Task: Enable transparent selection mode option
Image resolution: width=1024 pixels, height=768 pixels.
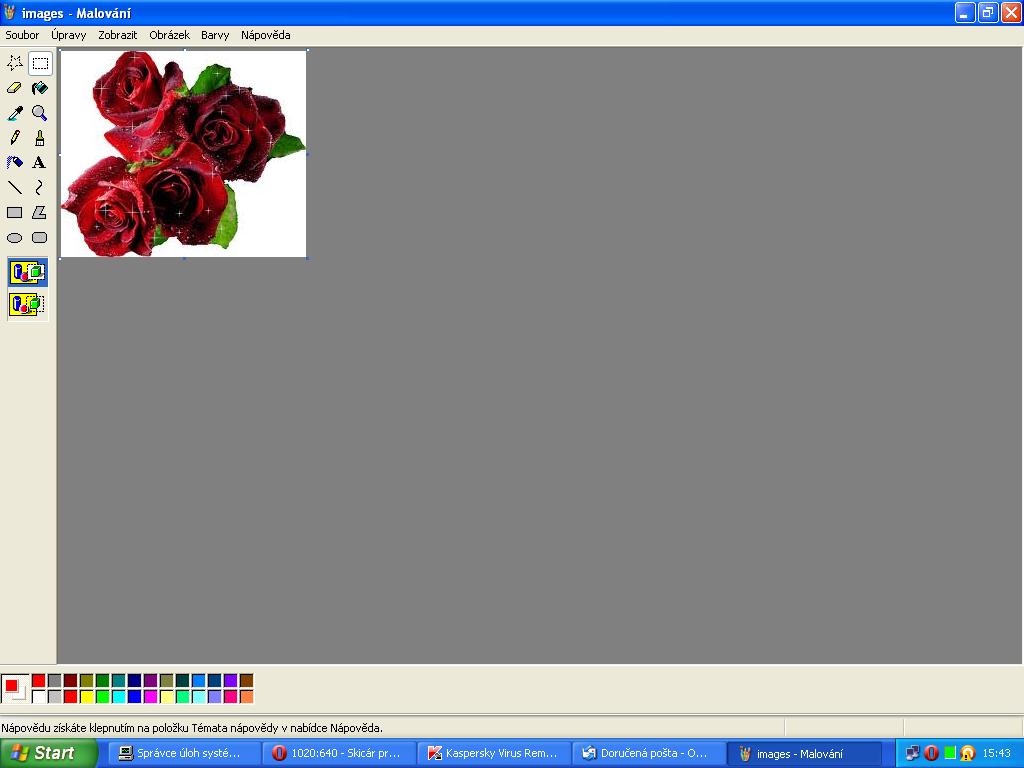Action: [x=28, y=304]
